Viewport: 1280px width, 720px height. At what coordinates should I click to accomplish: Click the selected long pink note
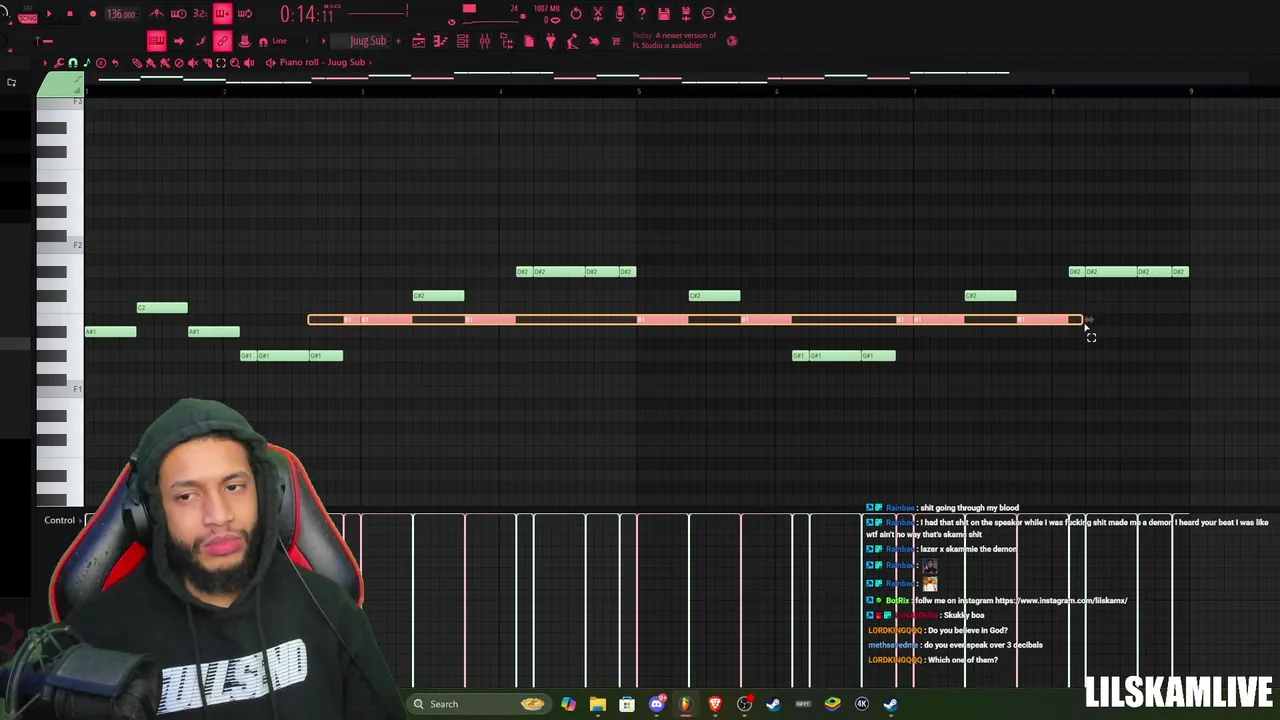pos(695,320)
